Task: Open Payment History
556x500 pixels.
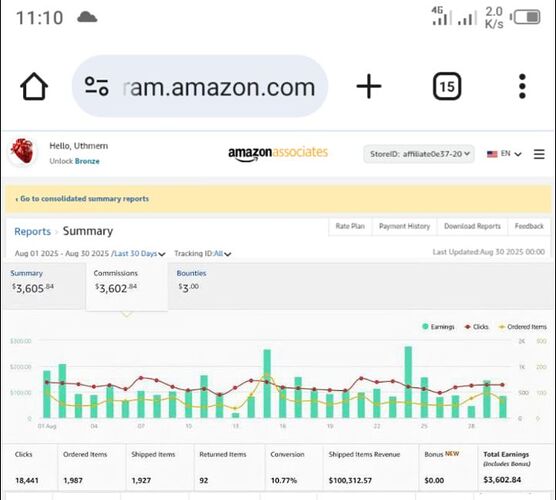Action: (404, 226)
